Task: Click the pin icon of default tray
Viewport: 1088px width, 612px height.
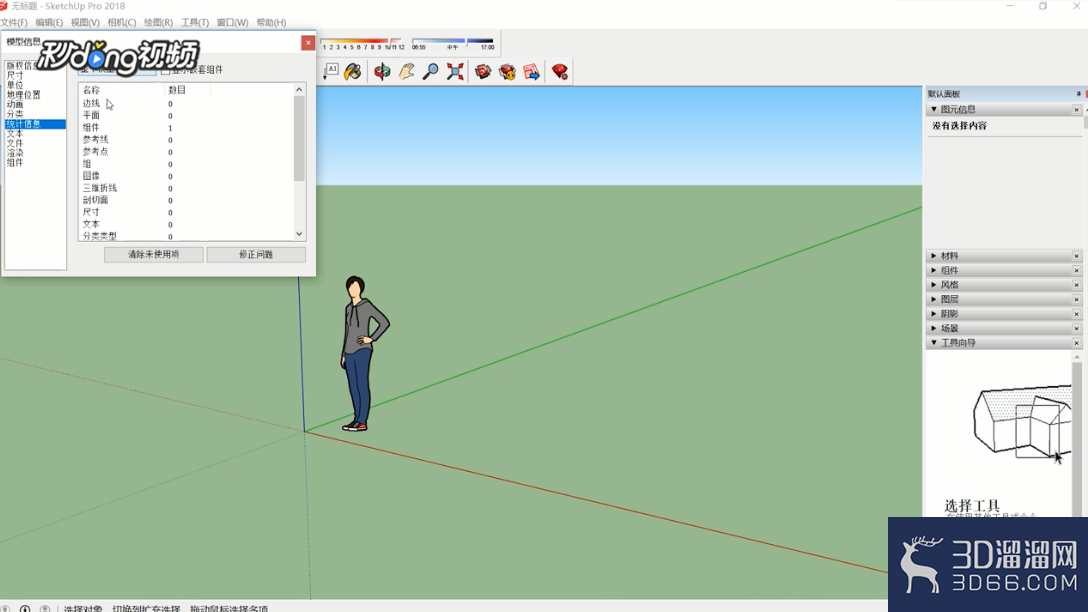Action: click(x=1078, y=94)
